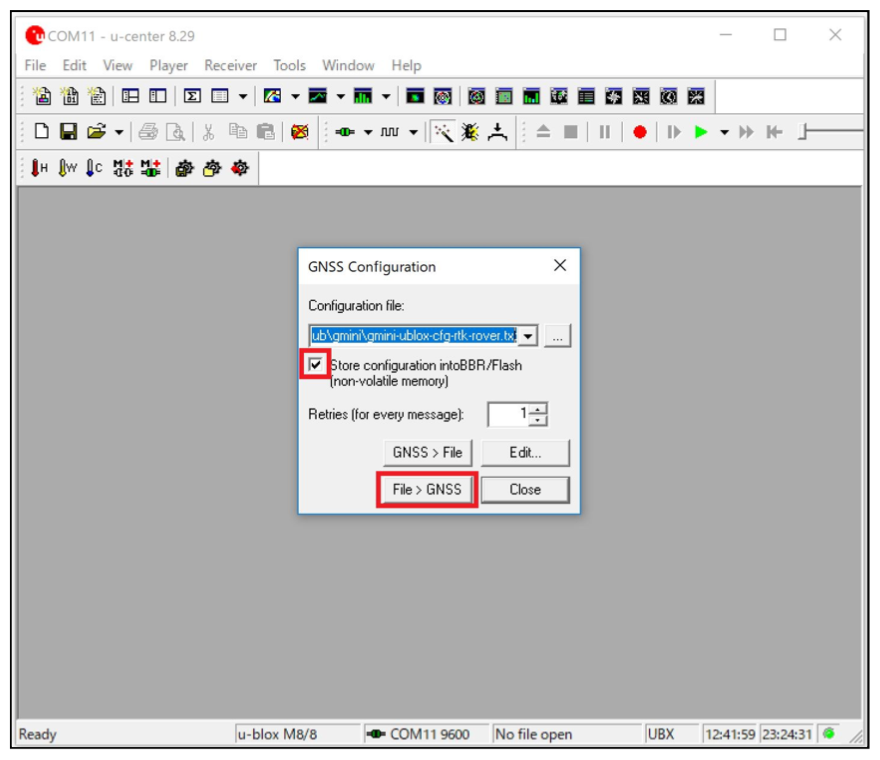The height and width of the screenshot is (760, 880).
Task: Open the Map view icon
Action: 272,97
